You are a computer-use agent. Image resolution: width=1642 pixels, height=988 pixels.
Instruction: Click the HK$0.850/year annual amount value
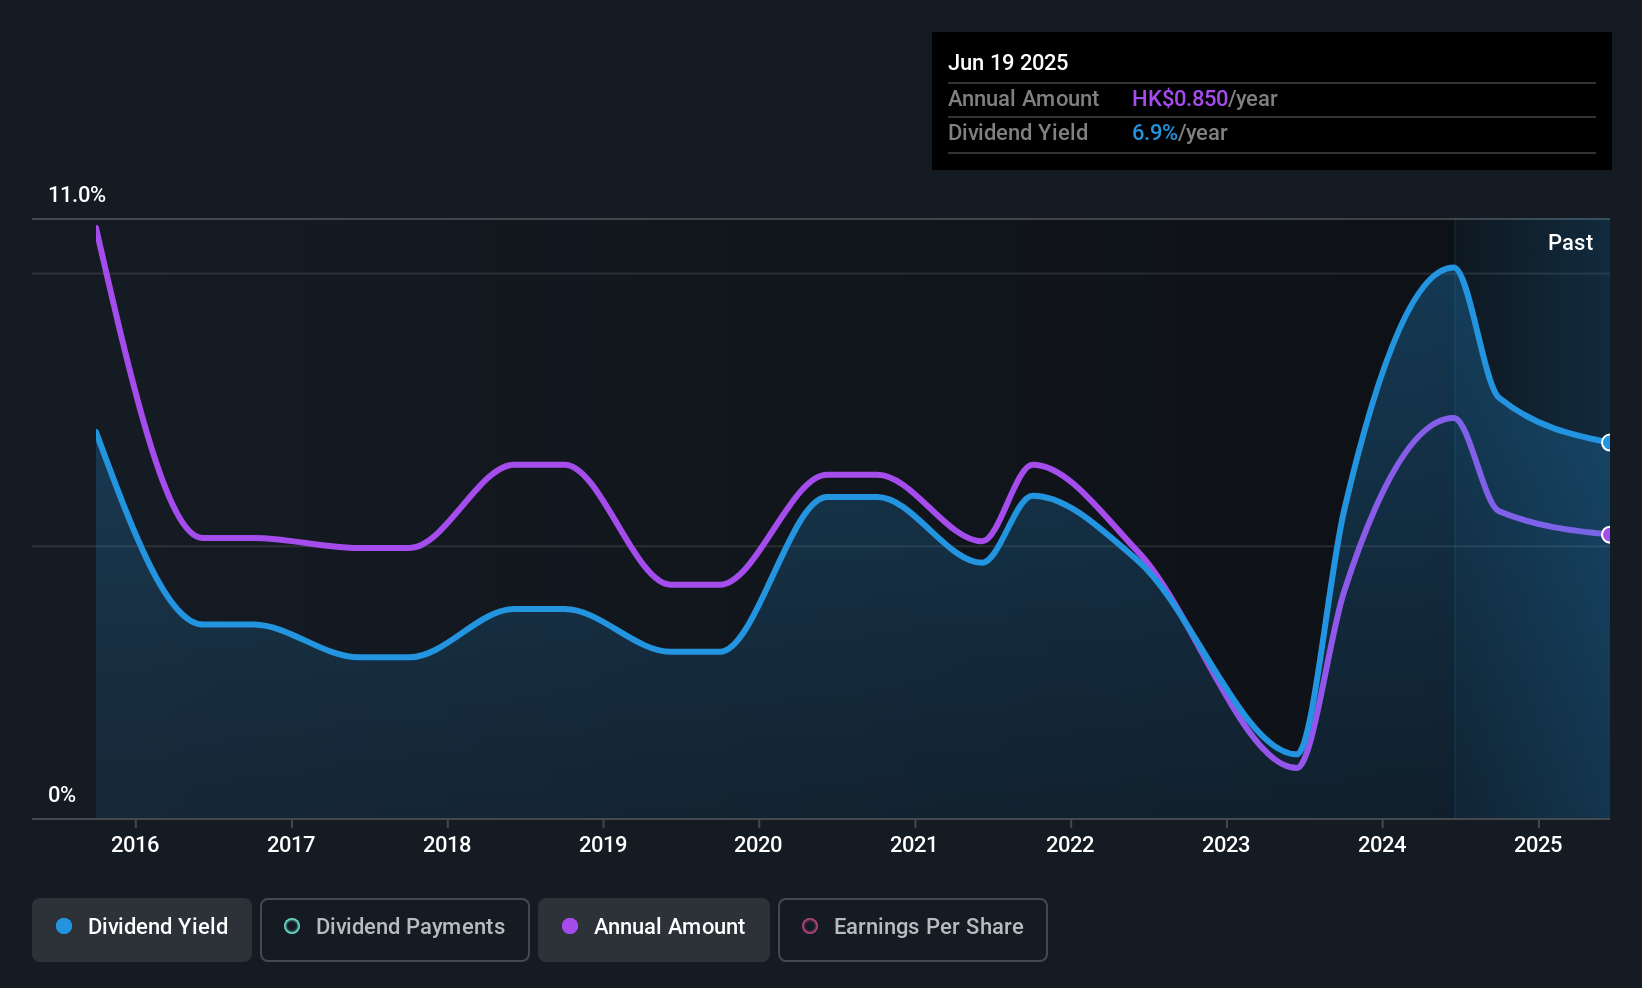coord(1204,99)
